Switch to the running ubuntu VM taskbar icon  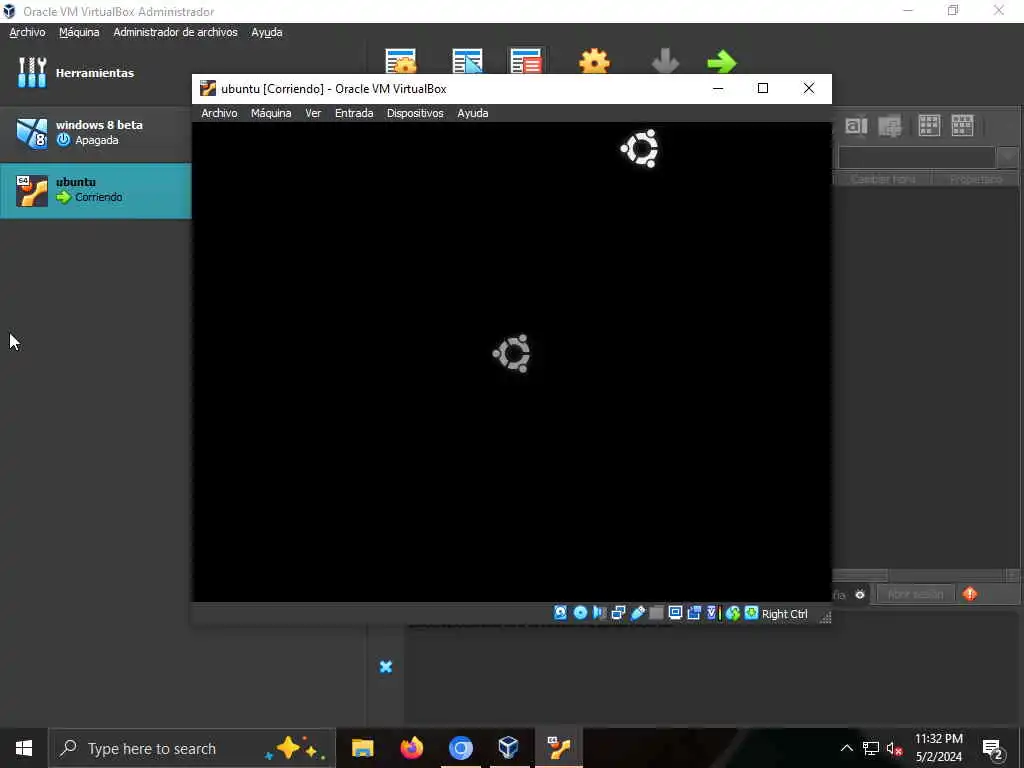[x=559, y=748]
